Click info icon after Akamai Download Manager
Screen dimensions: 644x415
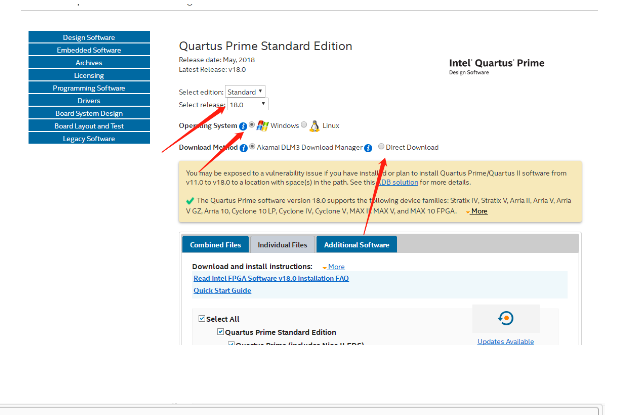[368, 148]
